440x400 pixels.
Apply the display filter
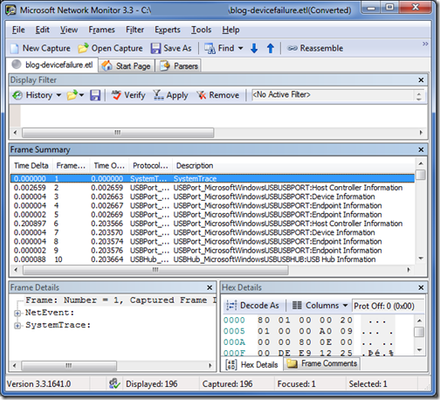coord(170,95)
